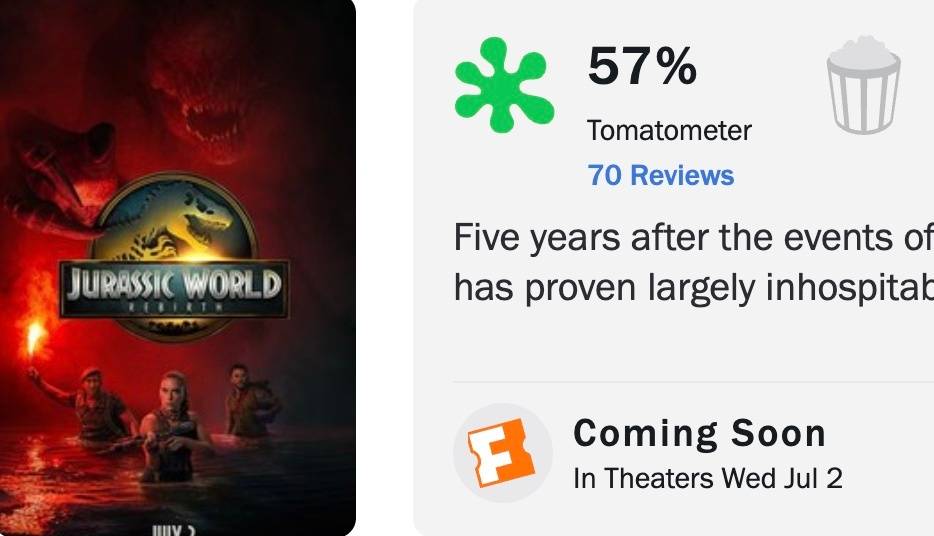Click the red dinosaur head on poster
This screenshot has height=536, width=934.
tap(197, 89)
